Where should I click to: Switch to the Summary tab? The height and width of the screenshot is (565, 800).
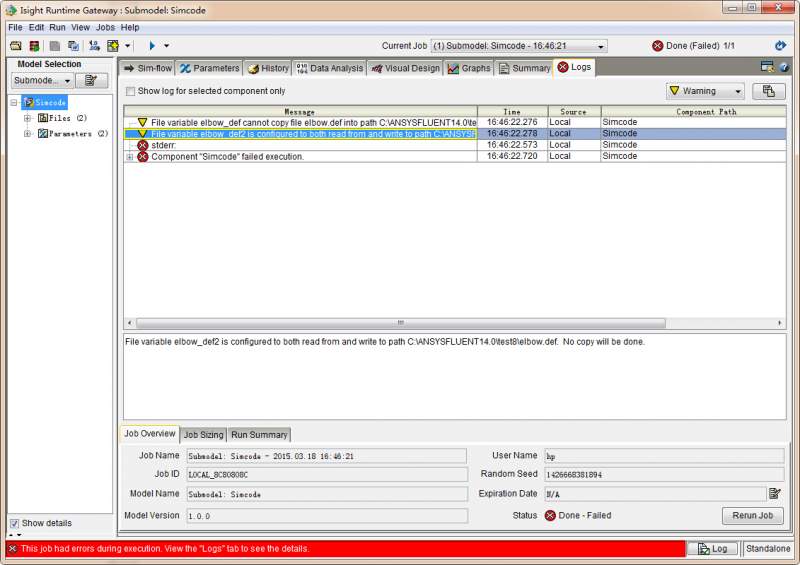click(524, 68)
